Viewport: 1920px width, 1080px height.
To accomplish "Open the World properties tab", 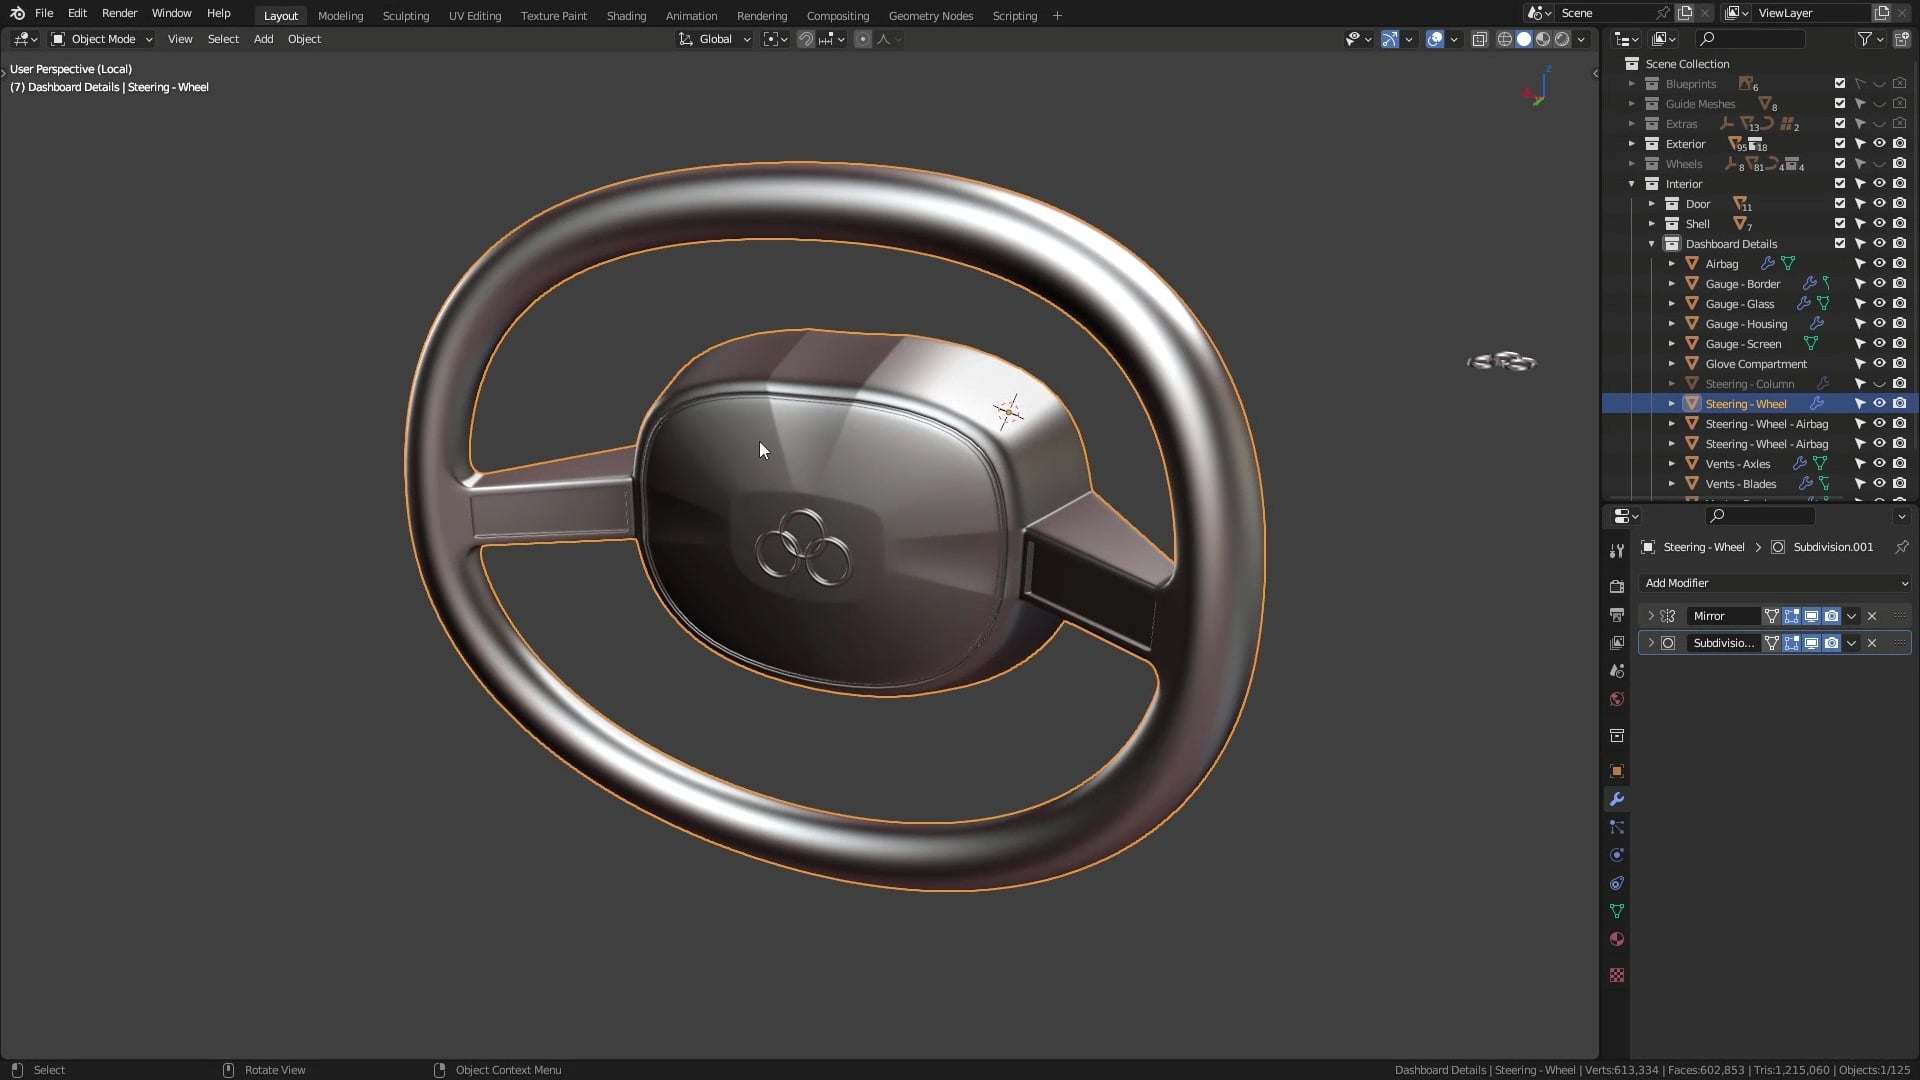I will click(1617, 699).
